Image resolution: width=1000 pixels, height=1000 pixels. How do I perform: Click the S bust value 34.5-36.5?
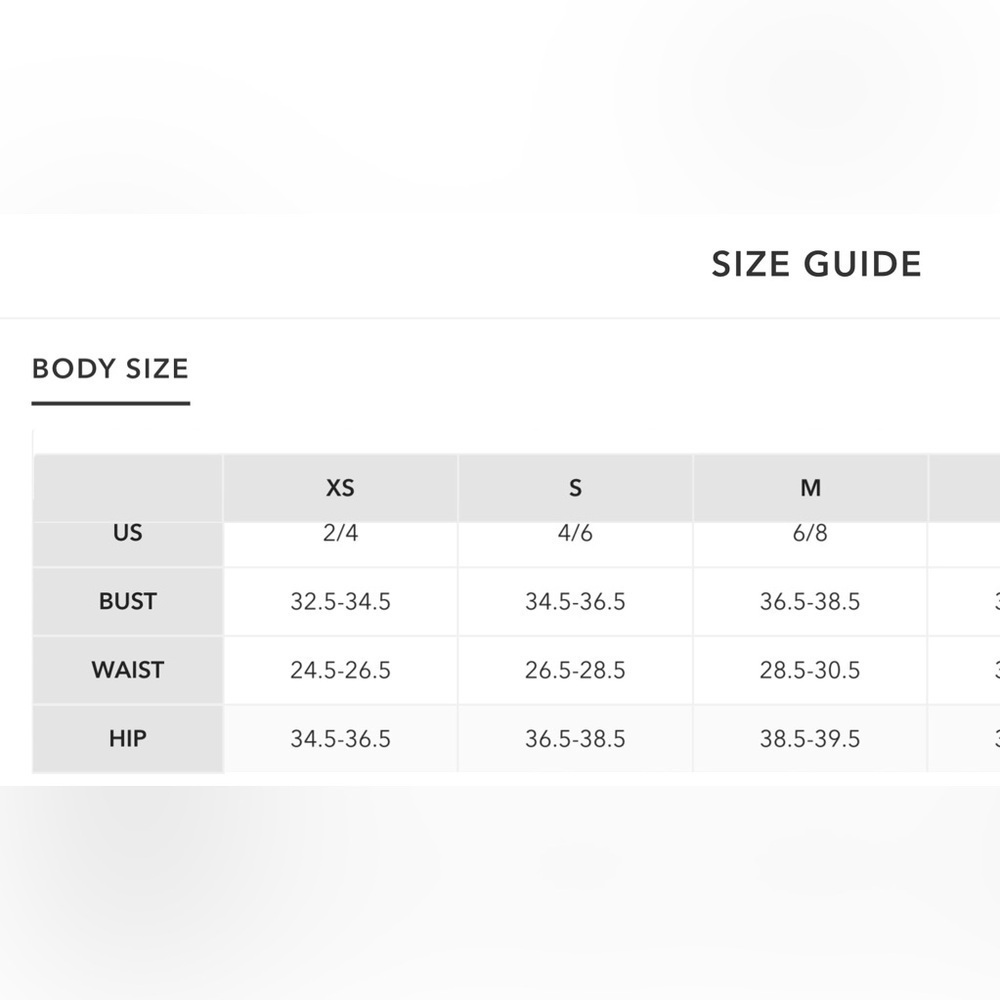pyautogui.click(x=575, y=602)
